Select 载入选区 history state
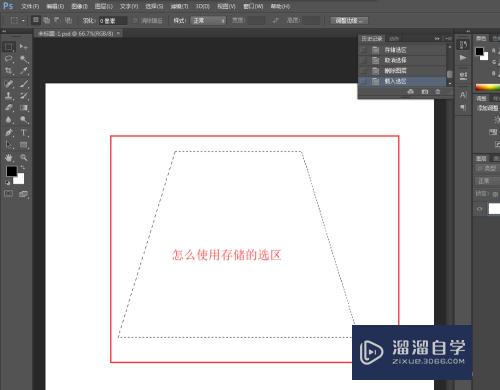The height and width of the screenshot is (390, 500). (x=403, y=81)
